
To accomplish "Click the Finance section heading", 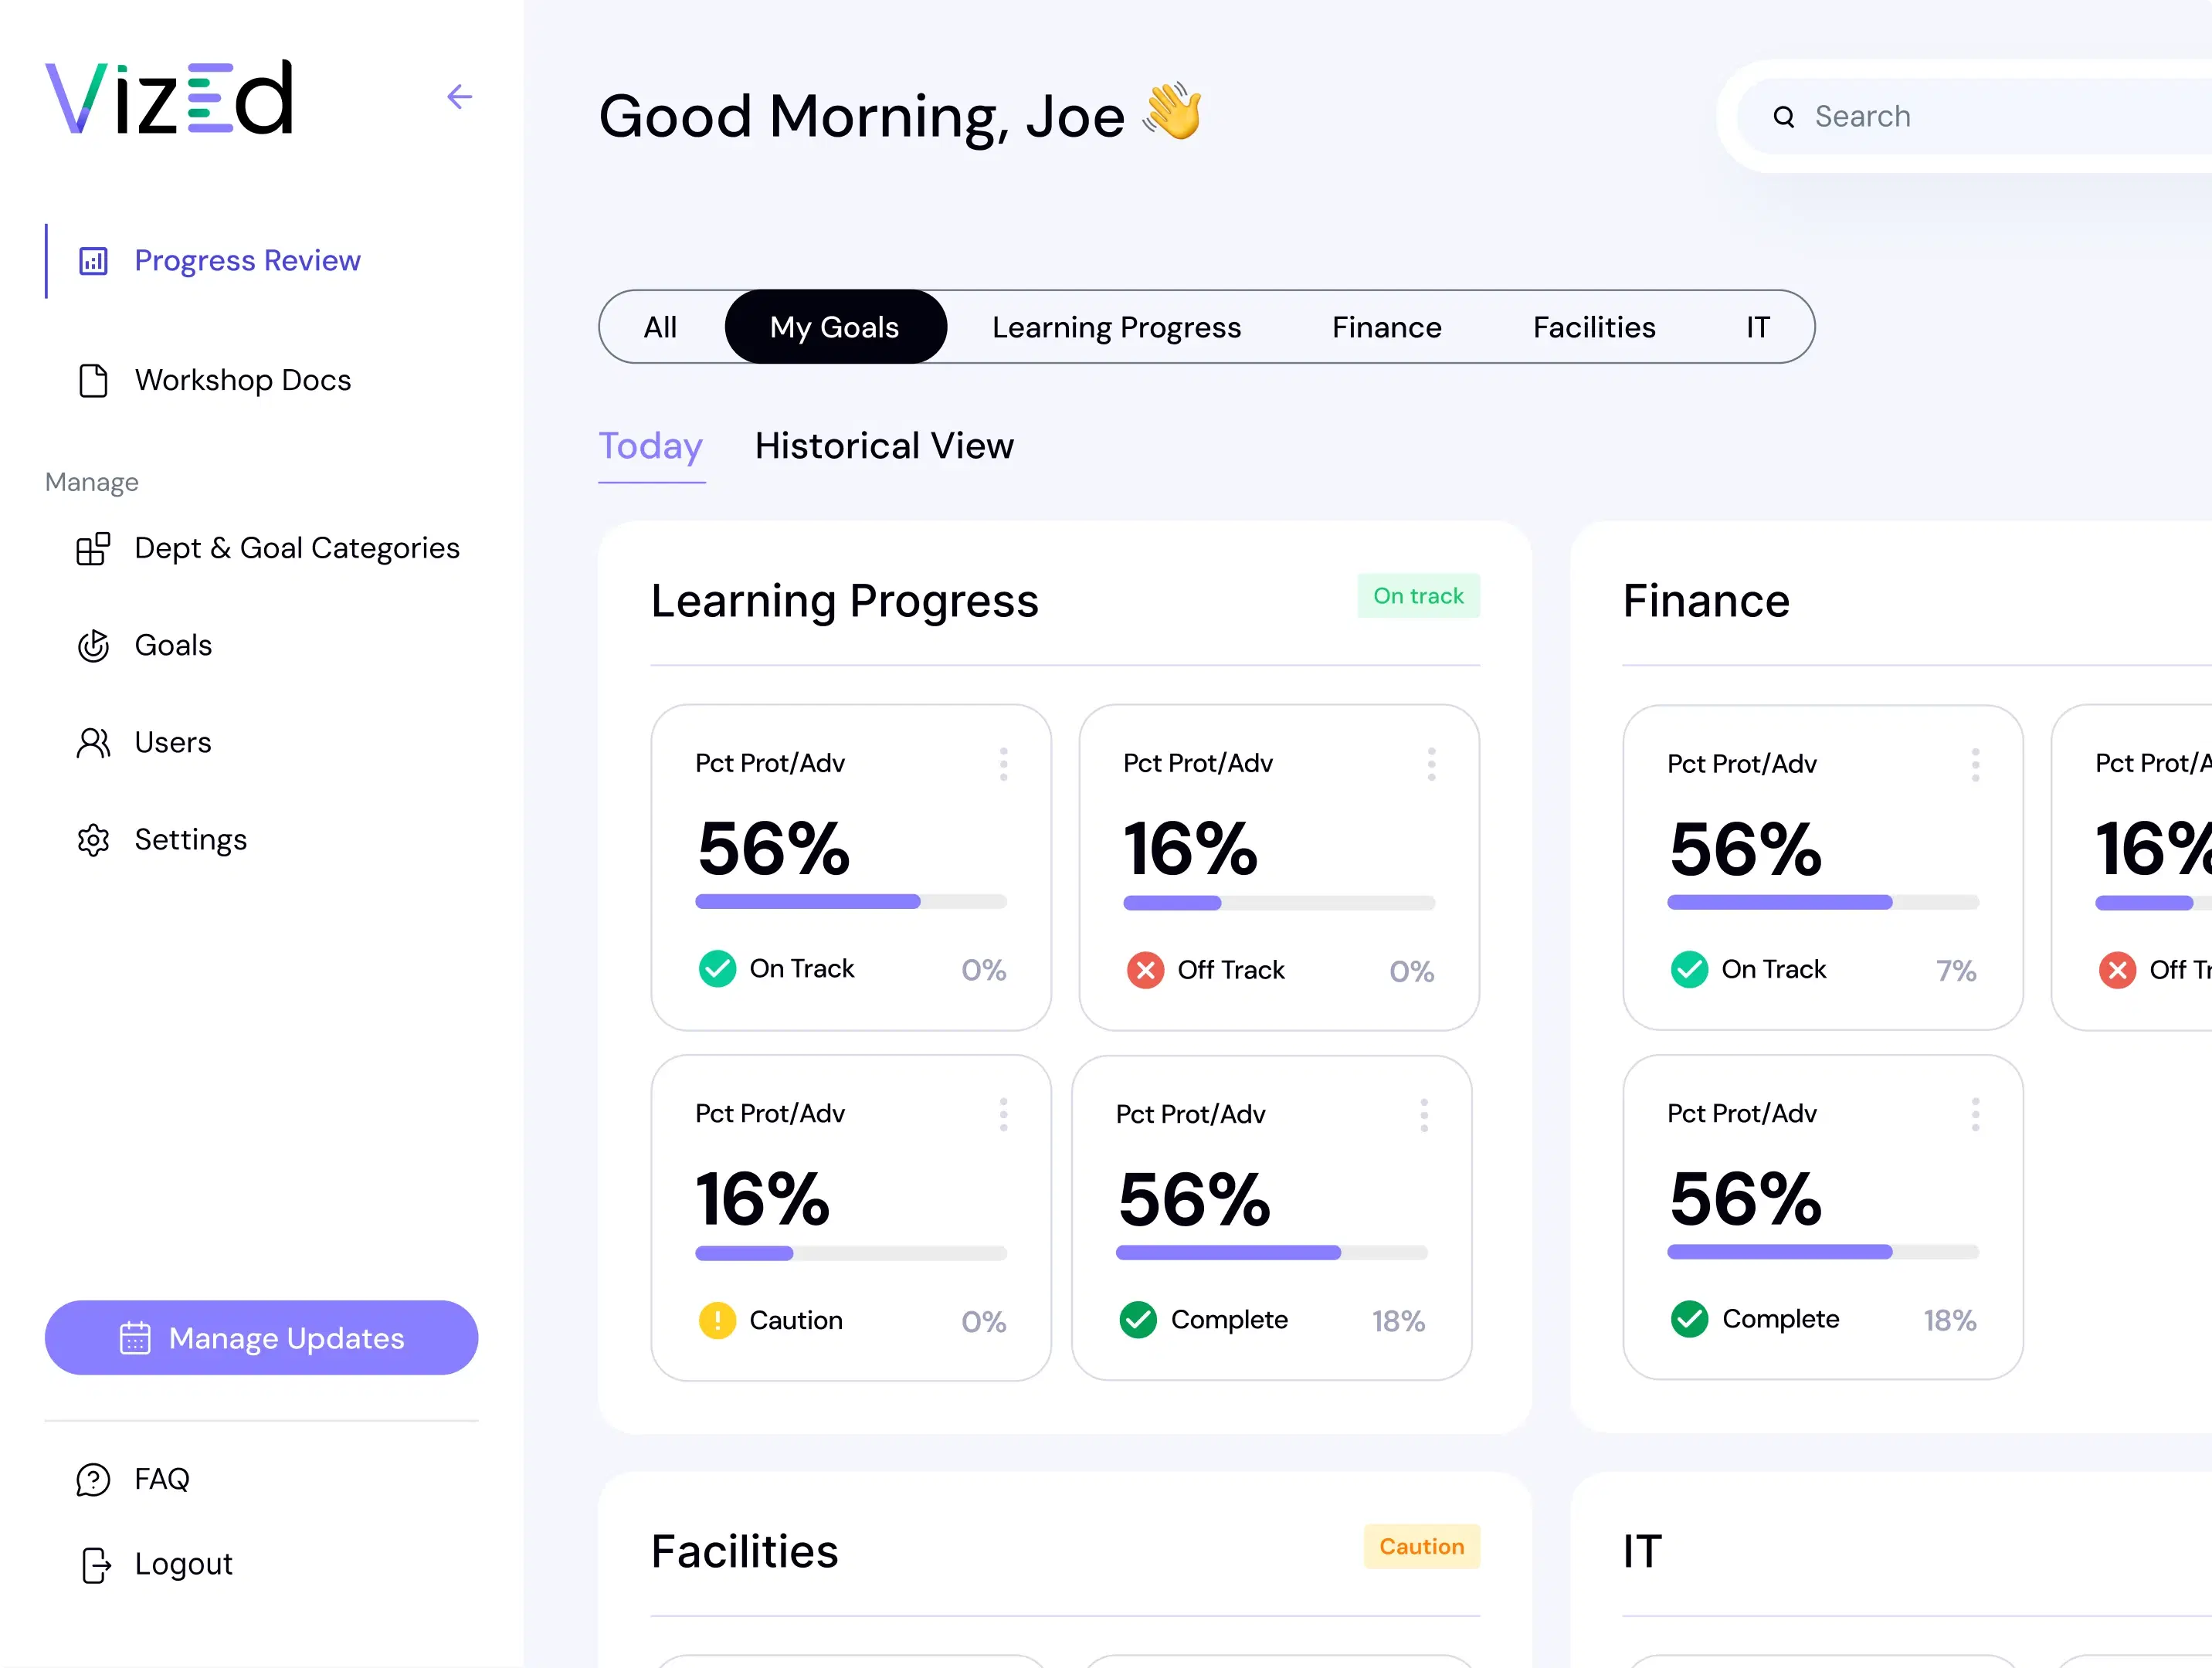I will 1706,601.
